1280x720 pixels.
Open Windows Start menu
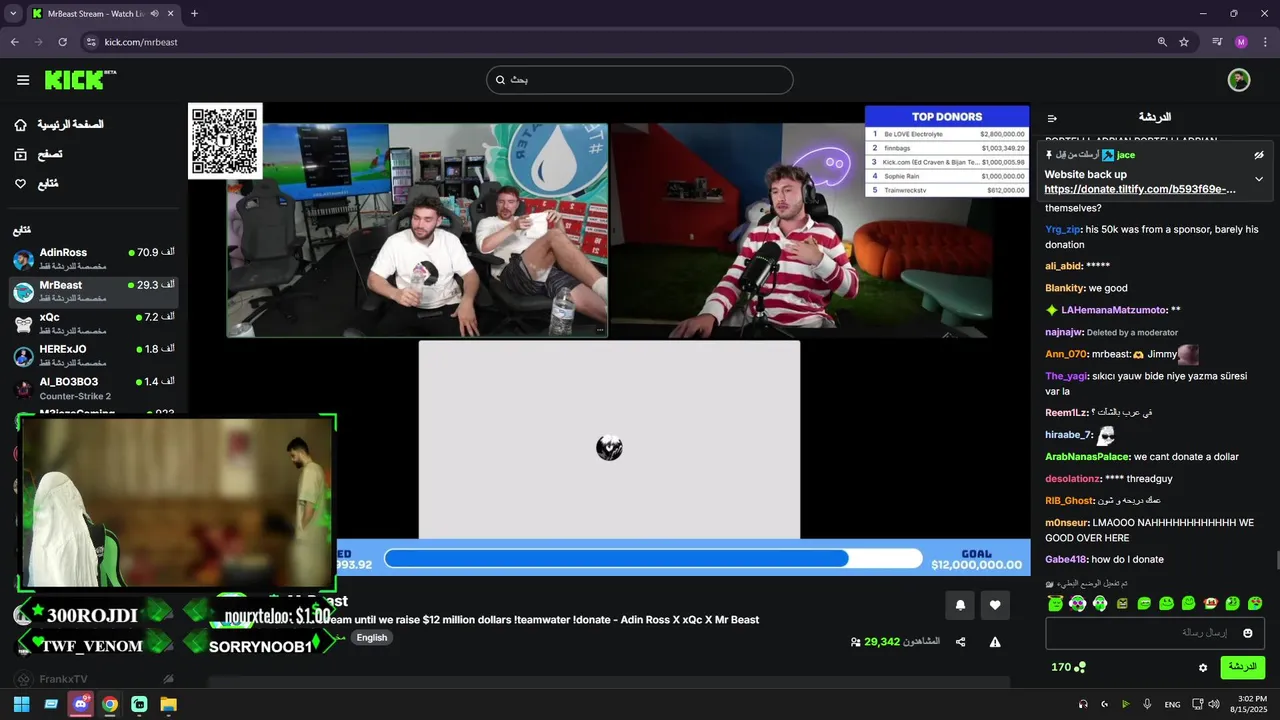point(21,704)
